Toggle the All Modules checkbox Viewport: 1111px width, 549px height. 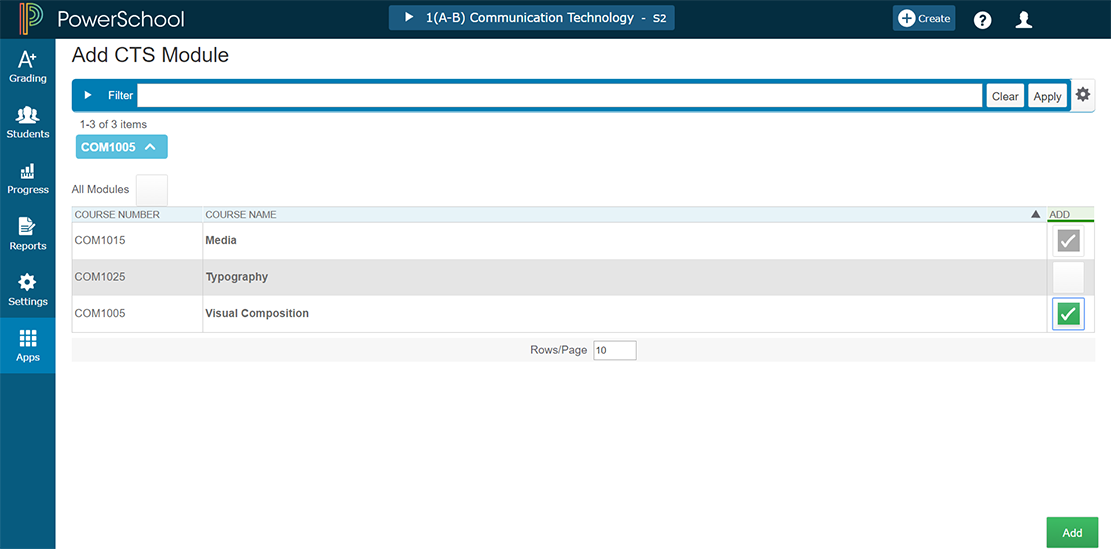(x=152, y=190)
